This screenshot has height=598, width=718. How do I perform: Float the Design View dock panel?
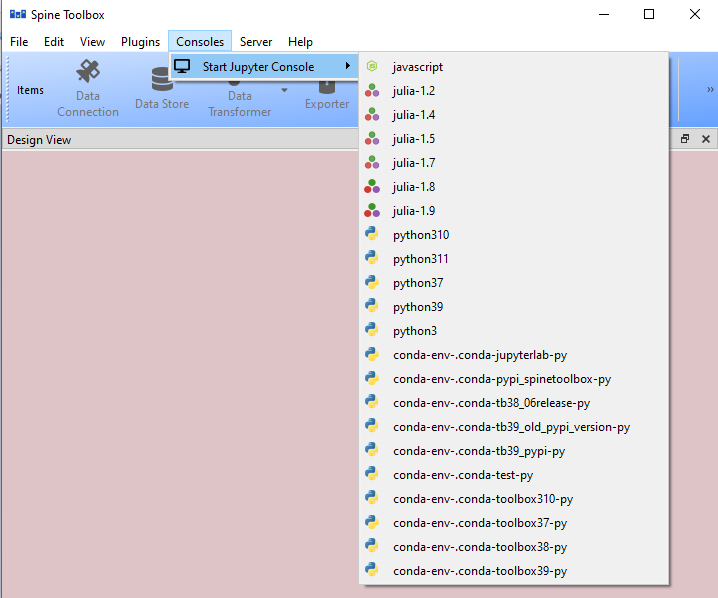click(x=685, y=139)
